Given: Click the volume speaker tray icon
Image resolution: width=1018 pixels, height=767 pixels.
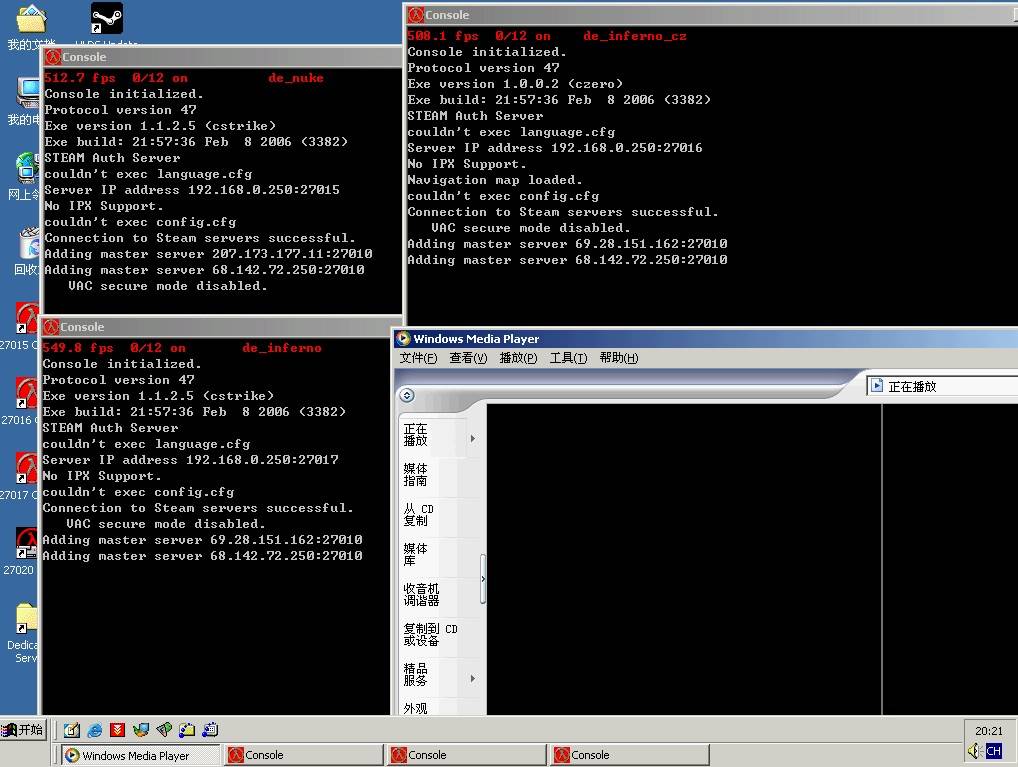Looking at the screenshot, I should tap(974, 751).
